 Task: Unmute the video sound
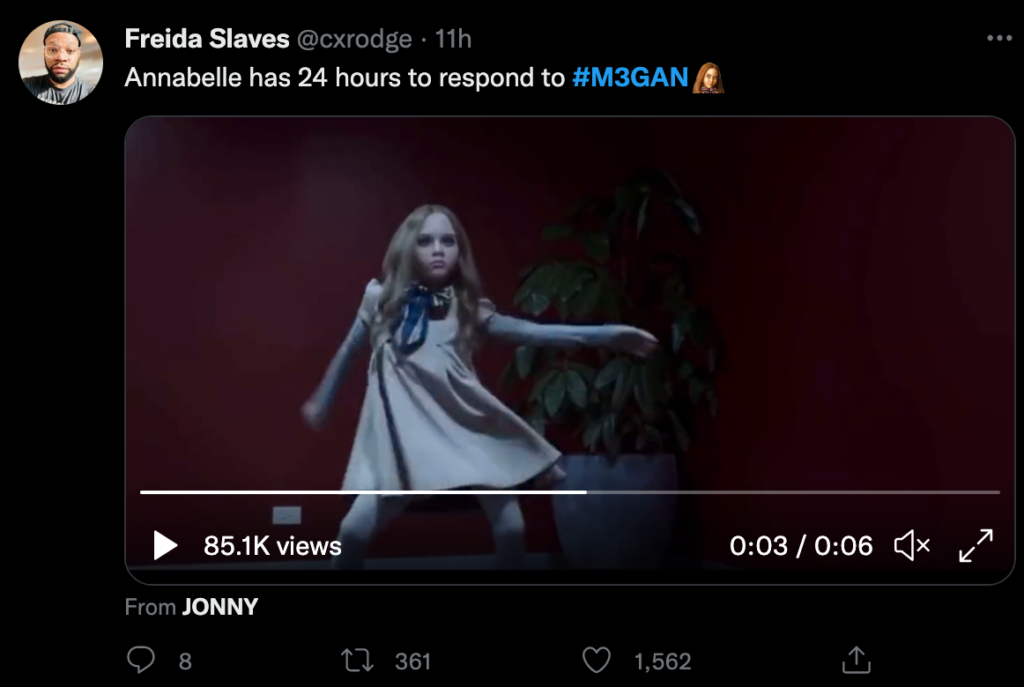pyautogui.click(x=912, y=546)
